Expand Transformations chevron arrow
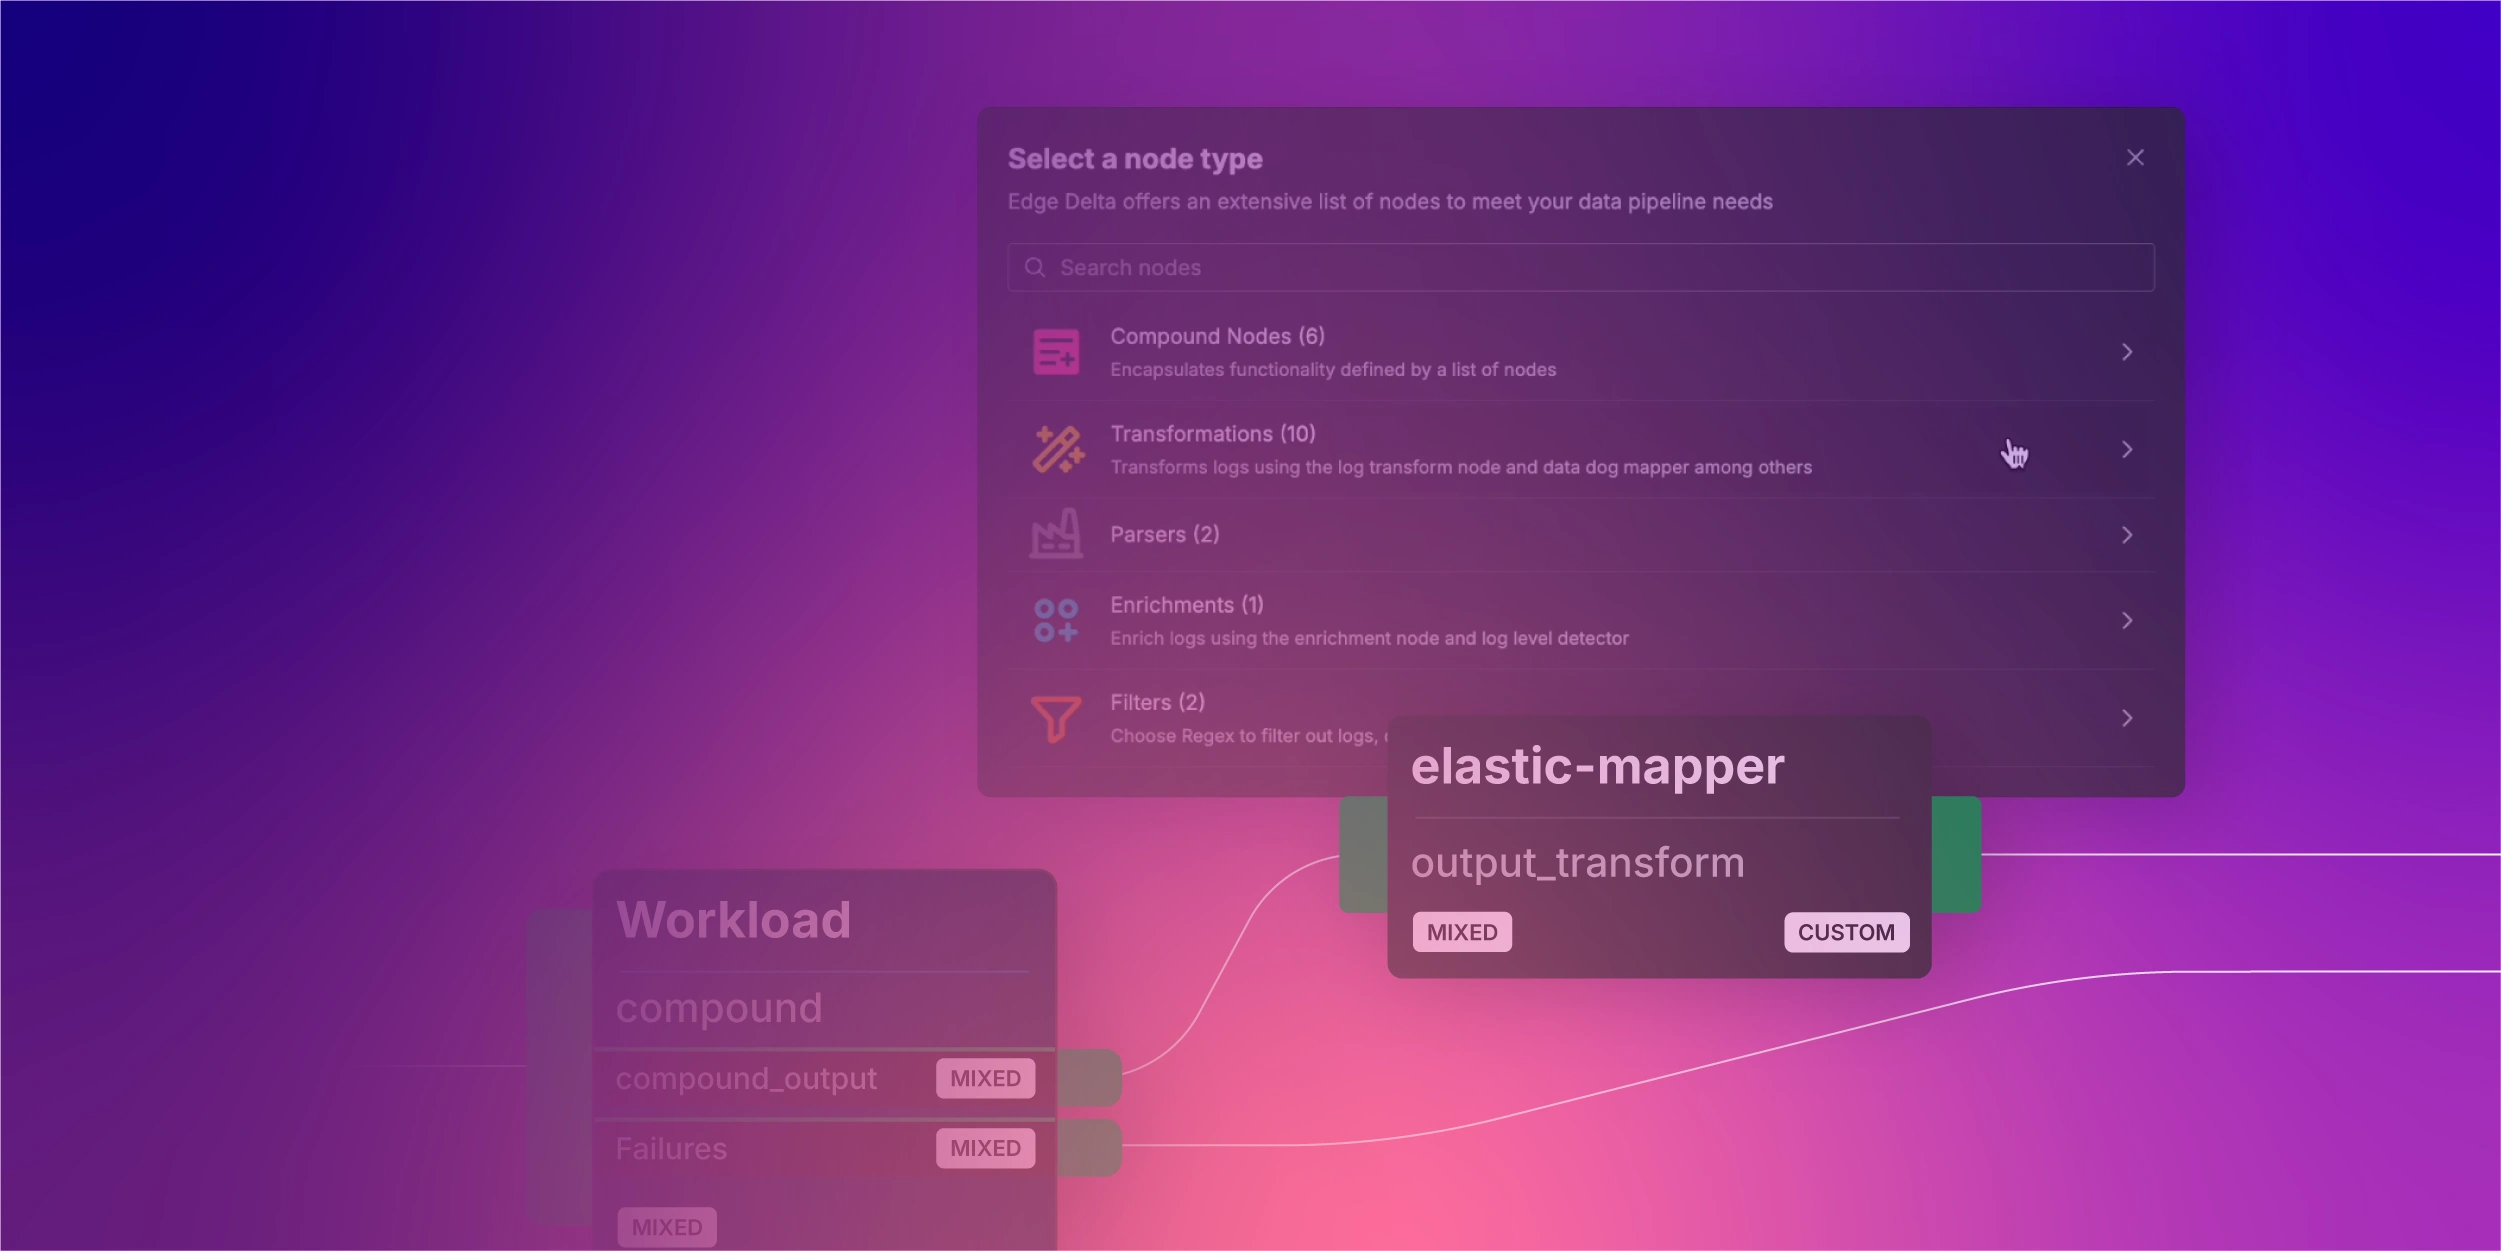Viewport: 2501px width, 1251px height. click(x=2127, y=450)
